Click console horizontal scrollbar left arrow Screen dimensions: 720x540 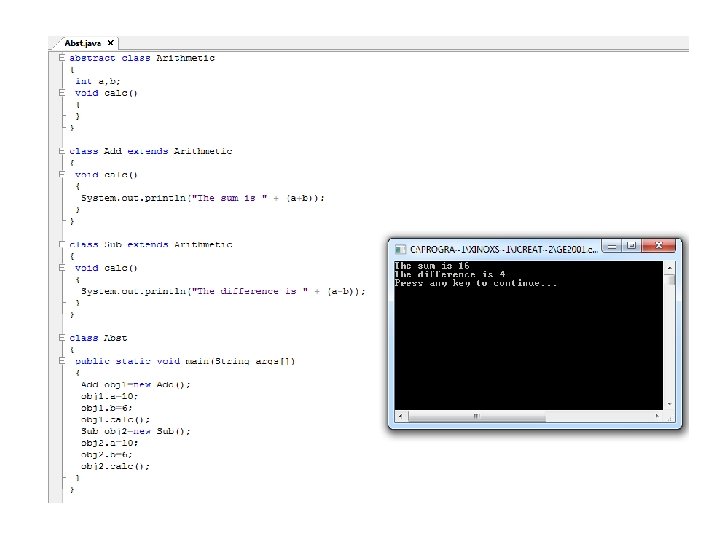(401, 416)
